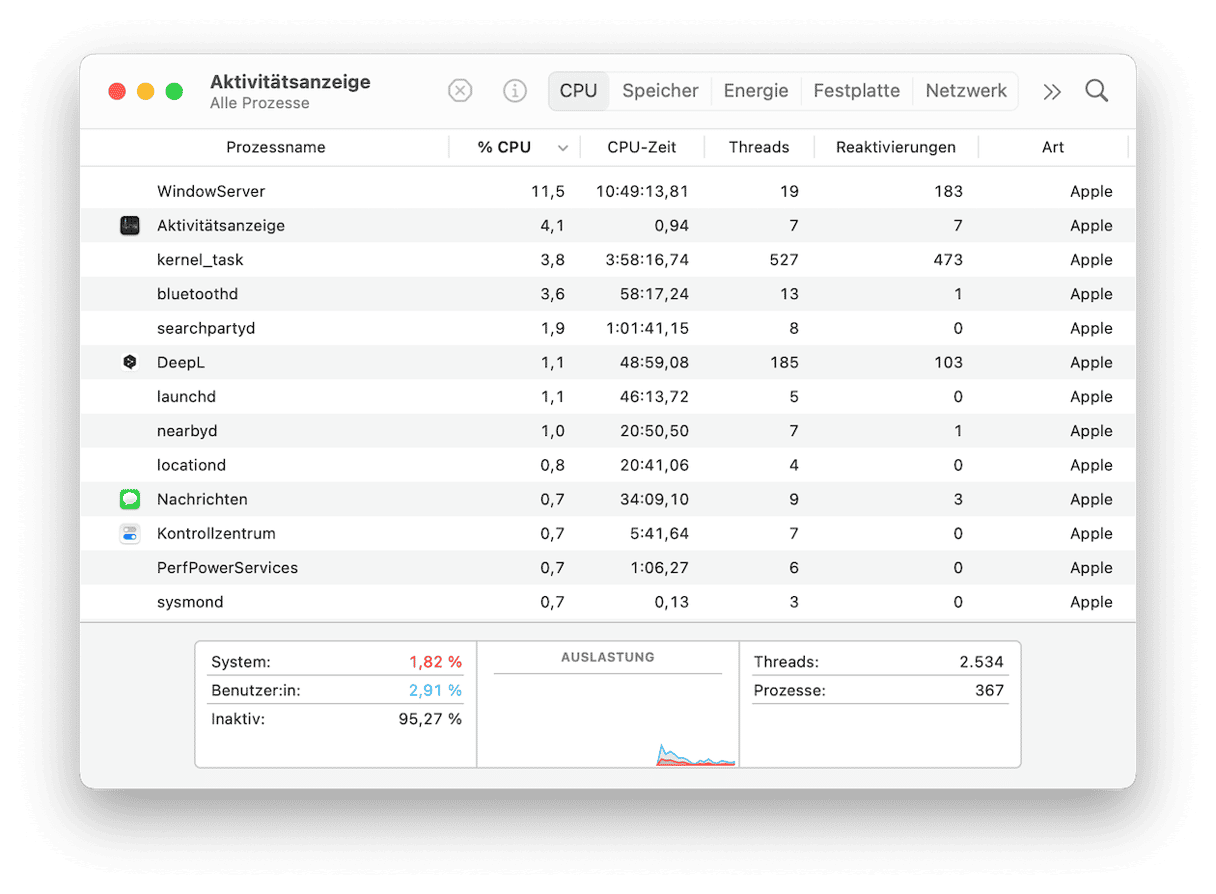Viewport: 1216px width, 894px height.
Task: Select the DeepL process name
Action: pyautogui.click(x=181, y=363)
